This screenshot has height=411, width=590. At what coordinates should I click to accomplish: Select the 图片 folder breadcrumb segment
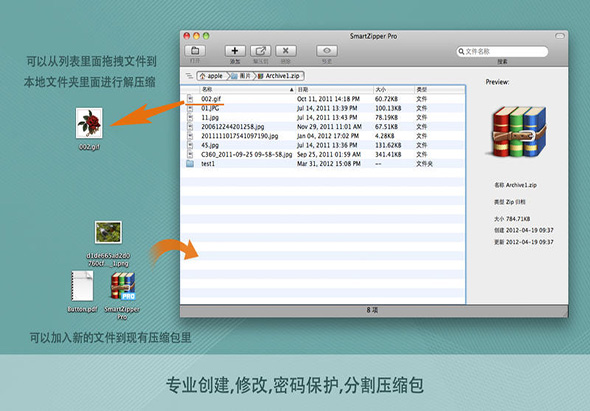click(242, 76)
